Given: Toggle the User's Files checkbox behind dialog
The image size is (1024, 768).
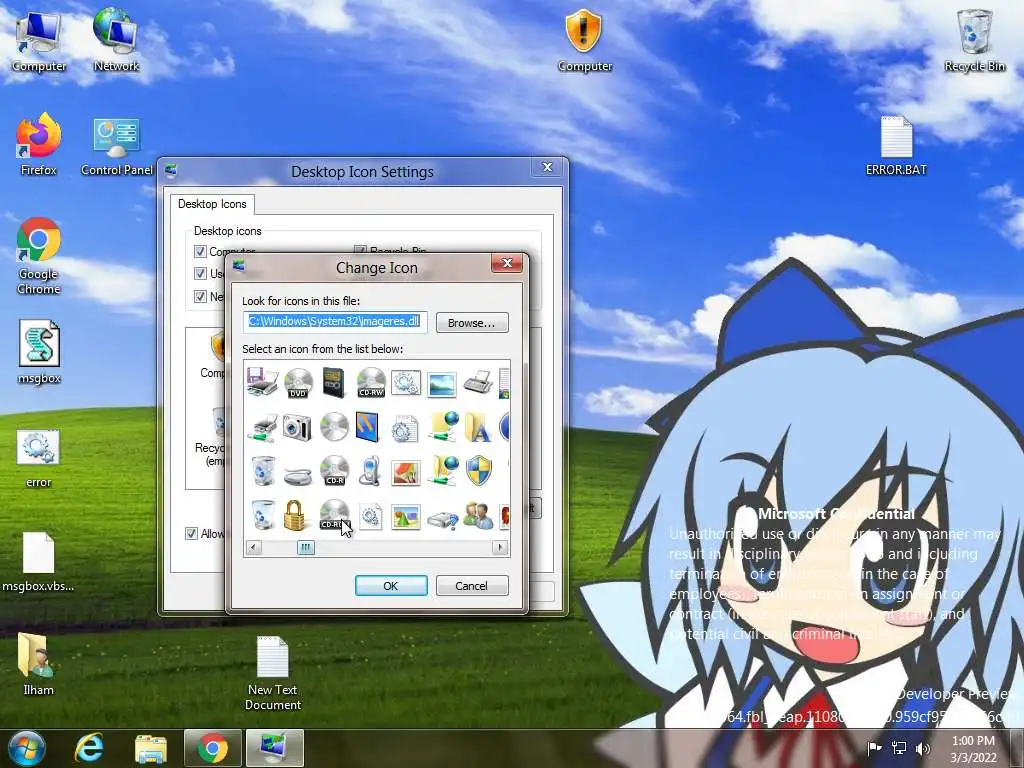Looking at the screenshot, I should [x=200, y=274].
